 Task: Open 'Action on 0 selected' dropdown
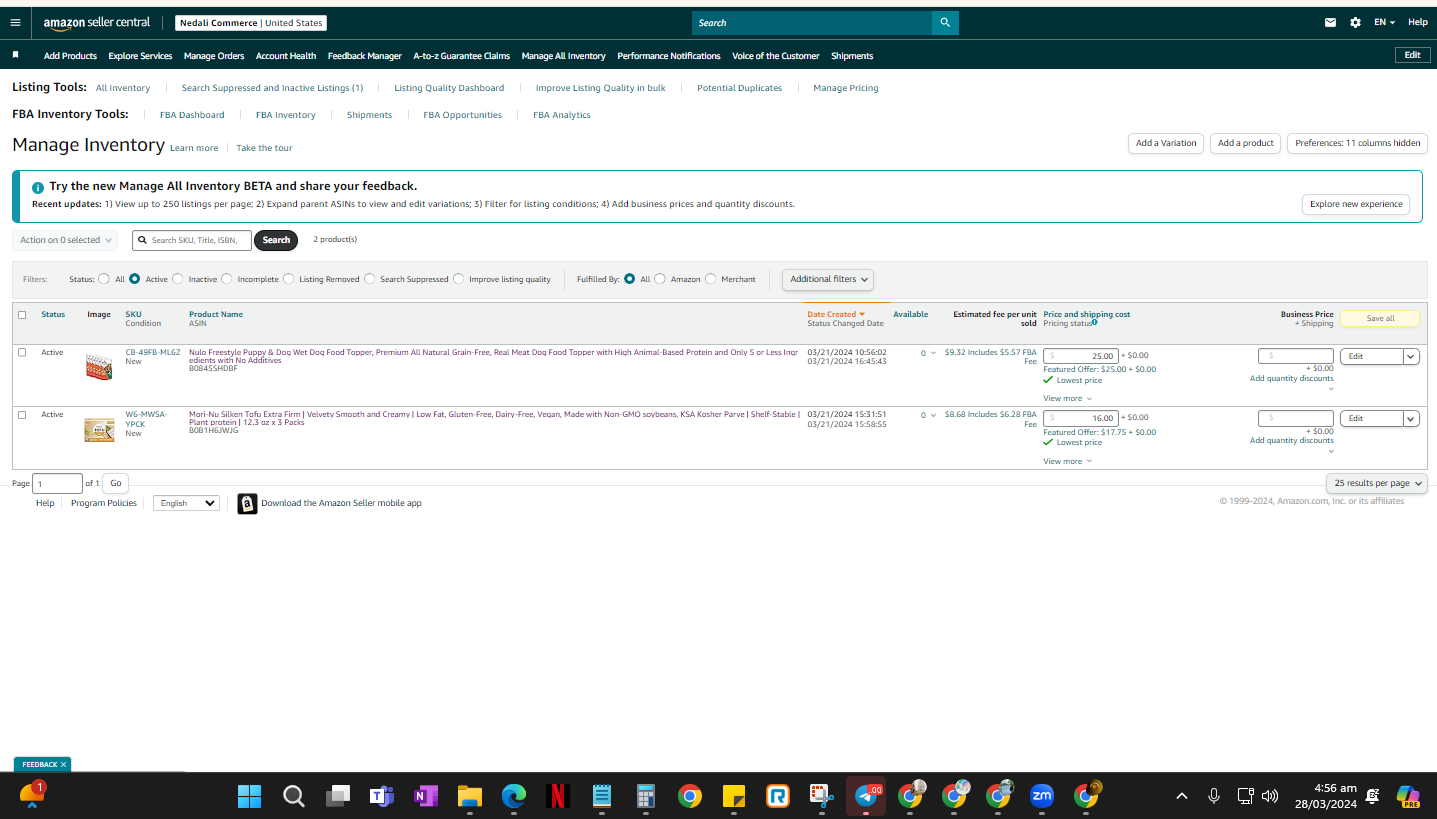coord(65,240)
